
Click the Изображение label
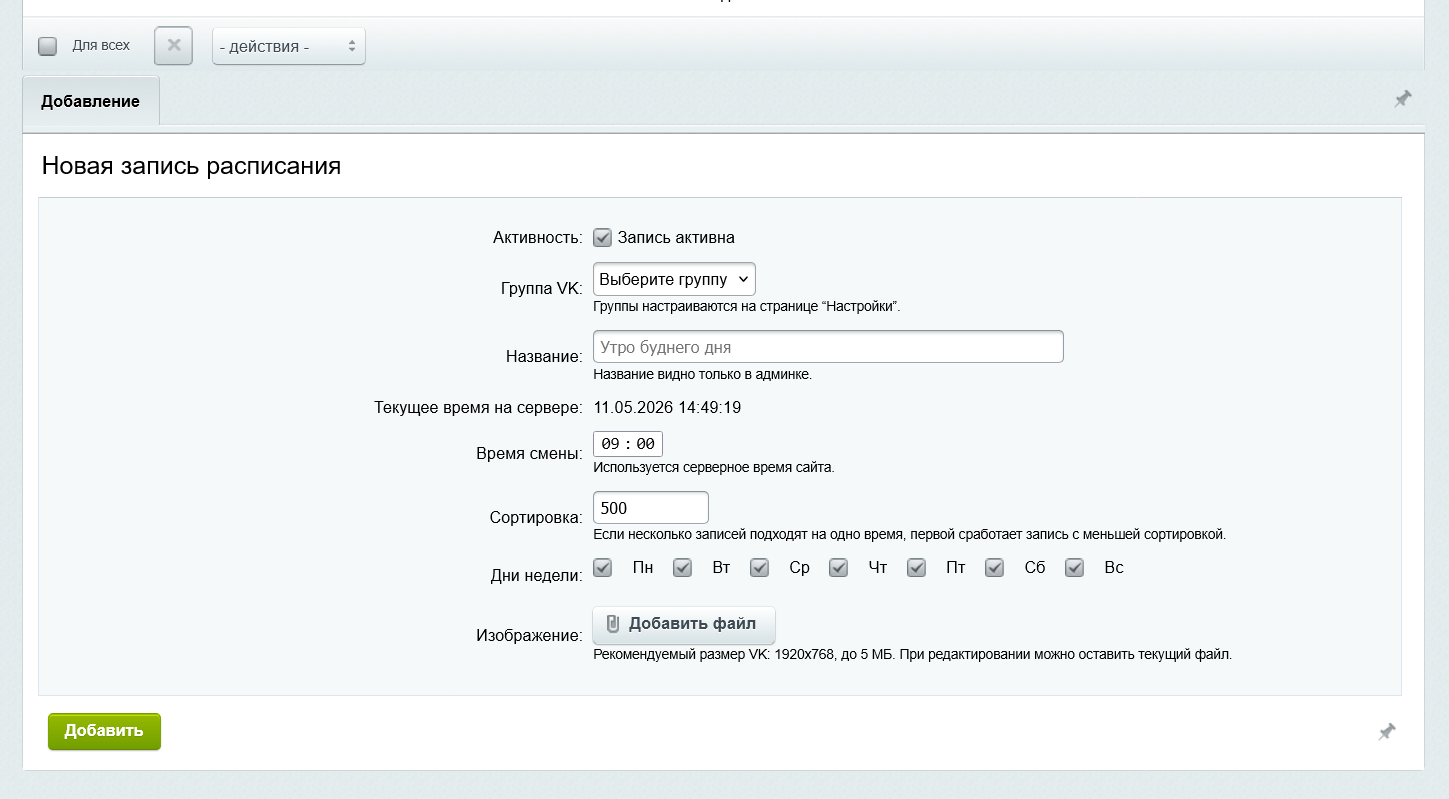tap(529, 635)
